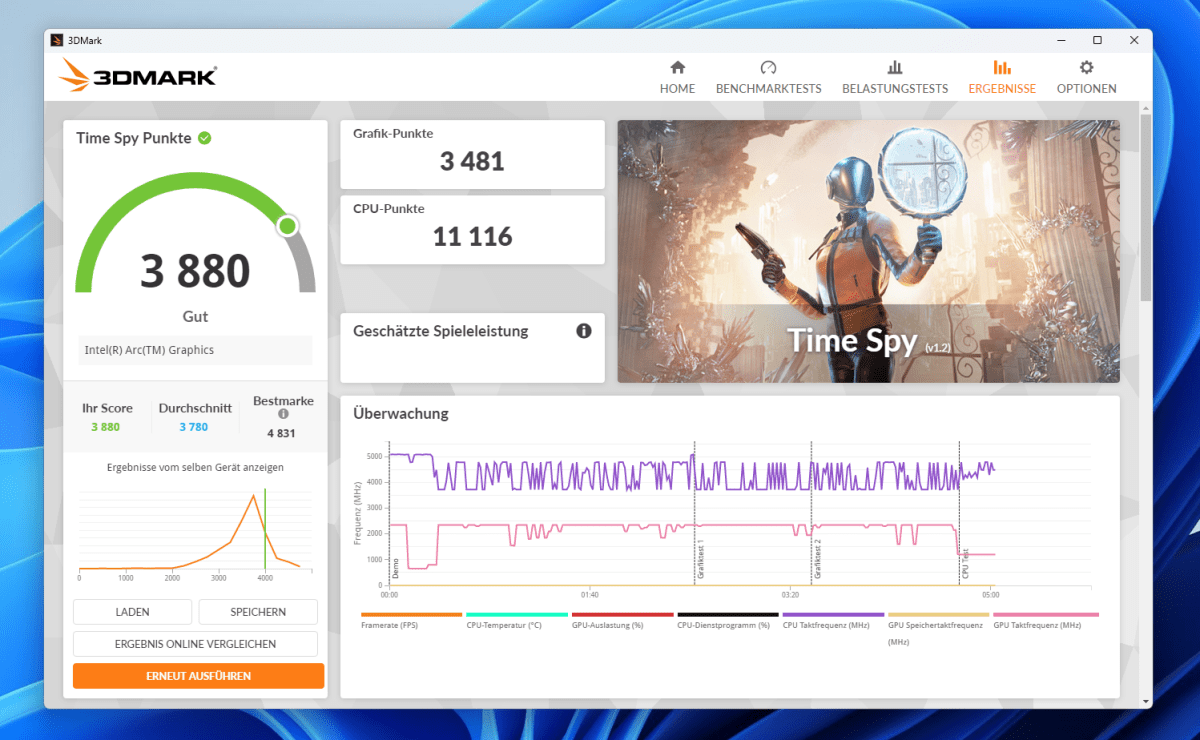The height and width of the screenshot is (740, 1200).
Task: Maximize the 3DMark window
Action: click(1097, 40)
